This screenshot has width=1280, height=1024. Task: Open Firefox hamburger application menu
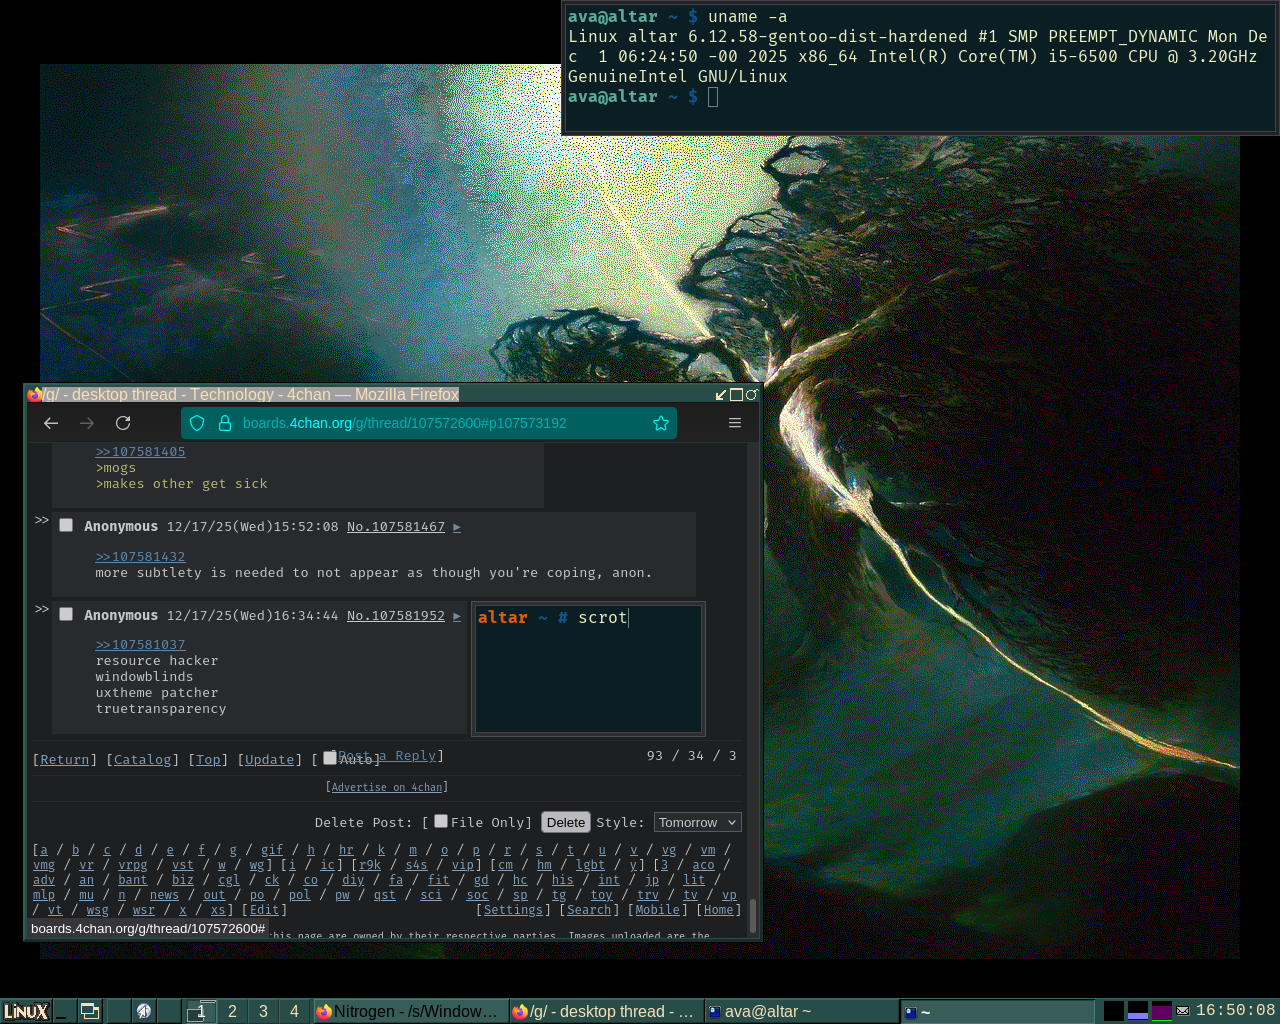735,423
